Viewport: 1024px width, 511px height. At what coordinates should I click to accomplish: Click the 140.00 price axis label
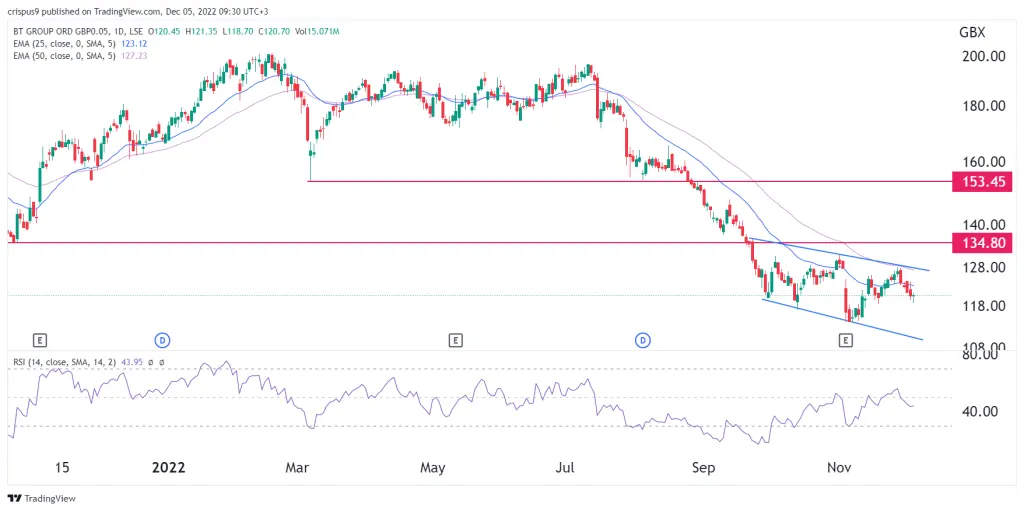982,225
